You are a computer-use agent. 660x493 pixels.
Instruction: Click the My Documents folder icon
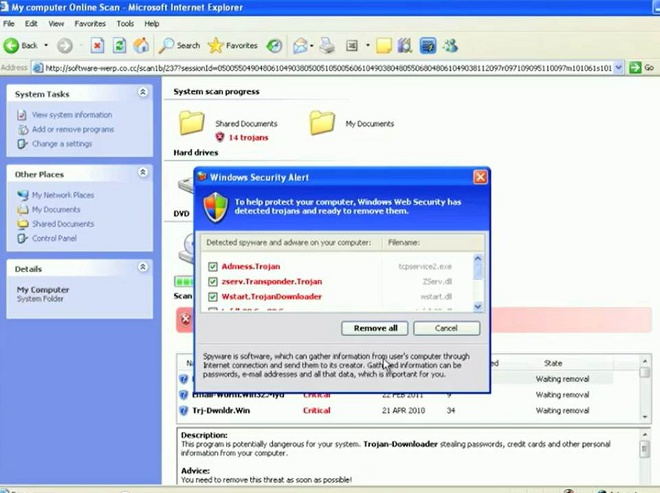322,123
